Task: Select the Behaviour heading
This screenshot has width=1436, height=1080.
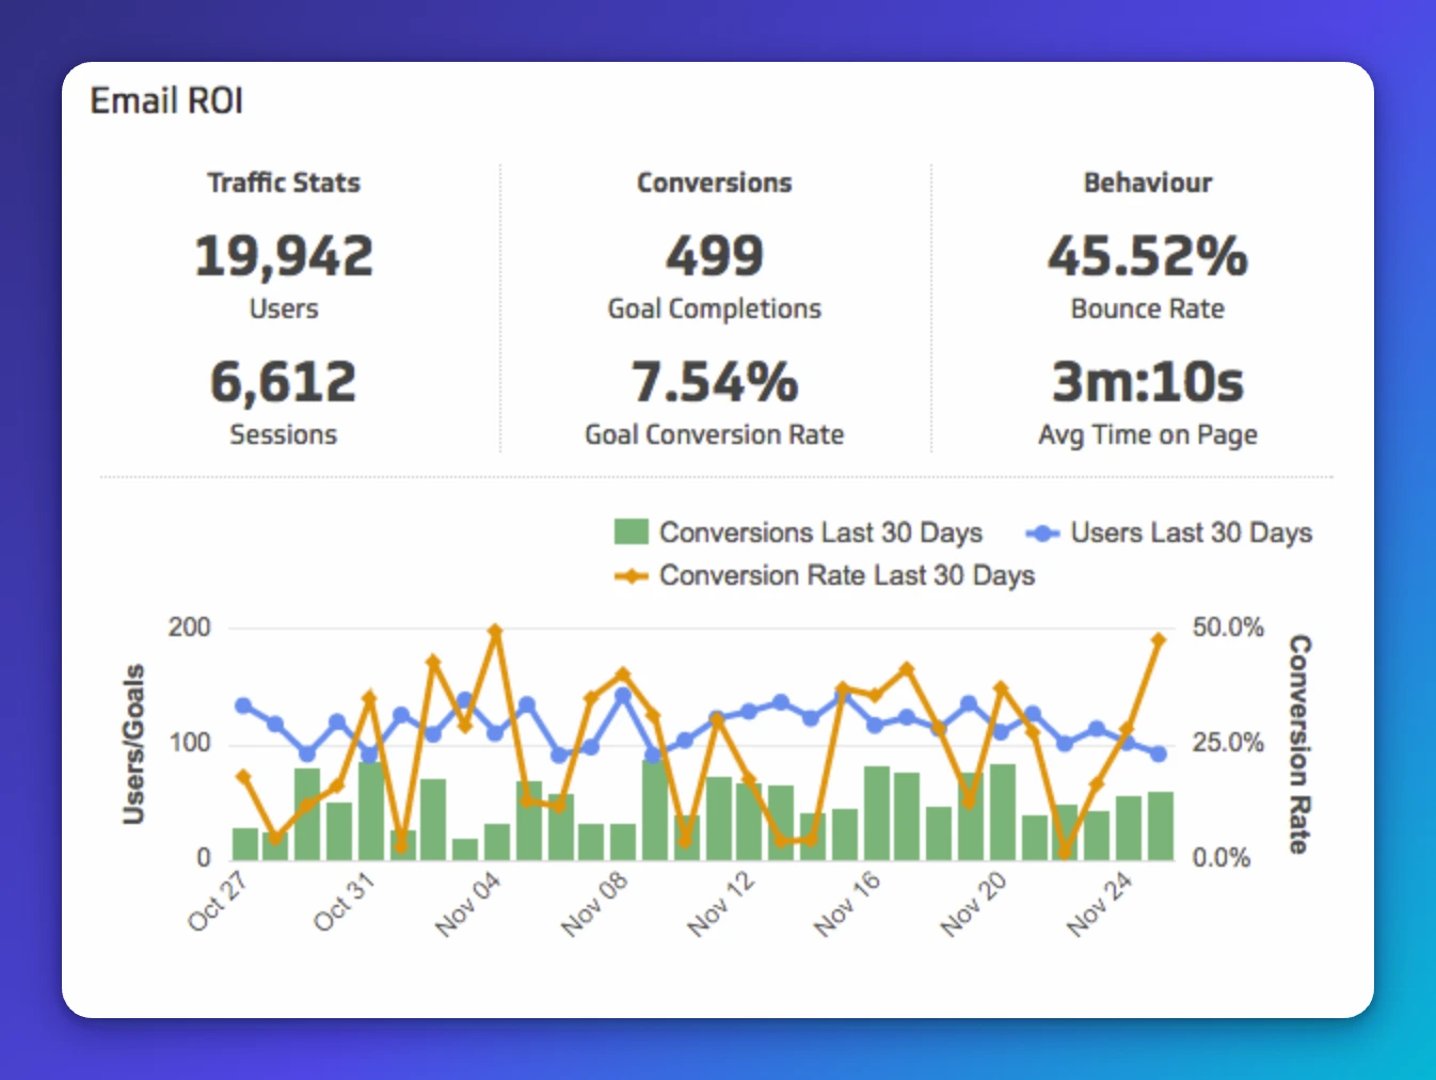Action: (x=1148, y=183)
